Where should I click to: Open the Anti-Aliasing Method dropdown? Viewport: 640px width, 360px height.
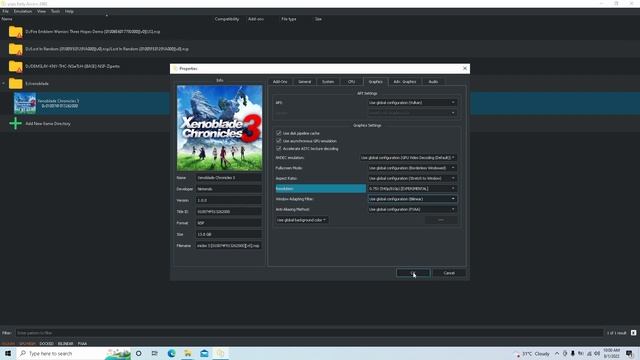tap(412, 209)
